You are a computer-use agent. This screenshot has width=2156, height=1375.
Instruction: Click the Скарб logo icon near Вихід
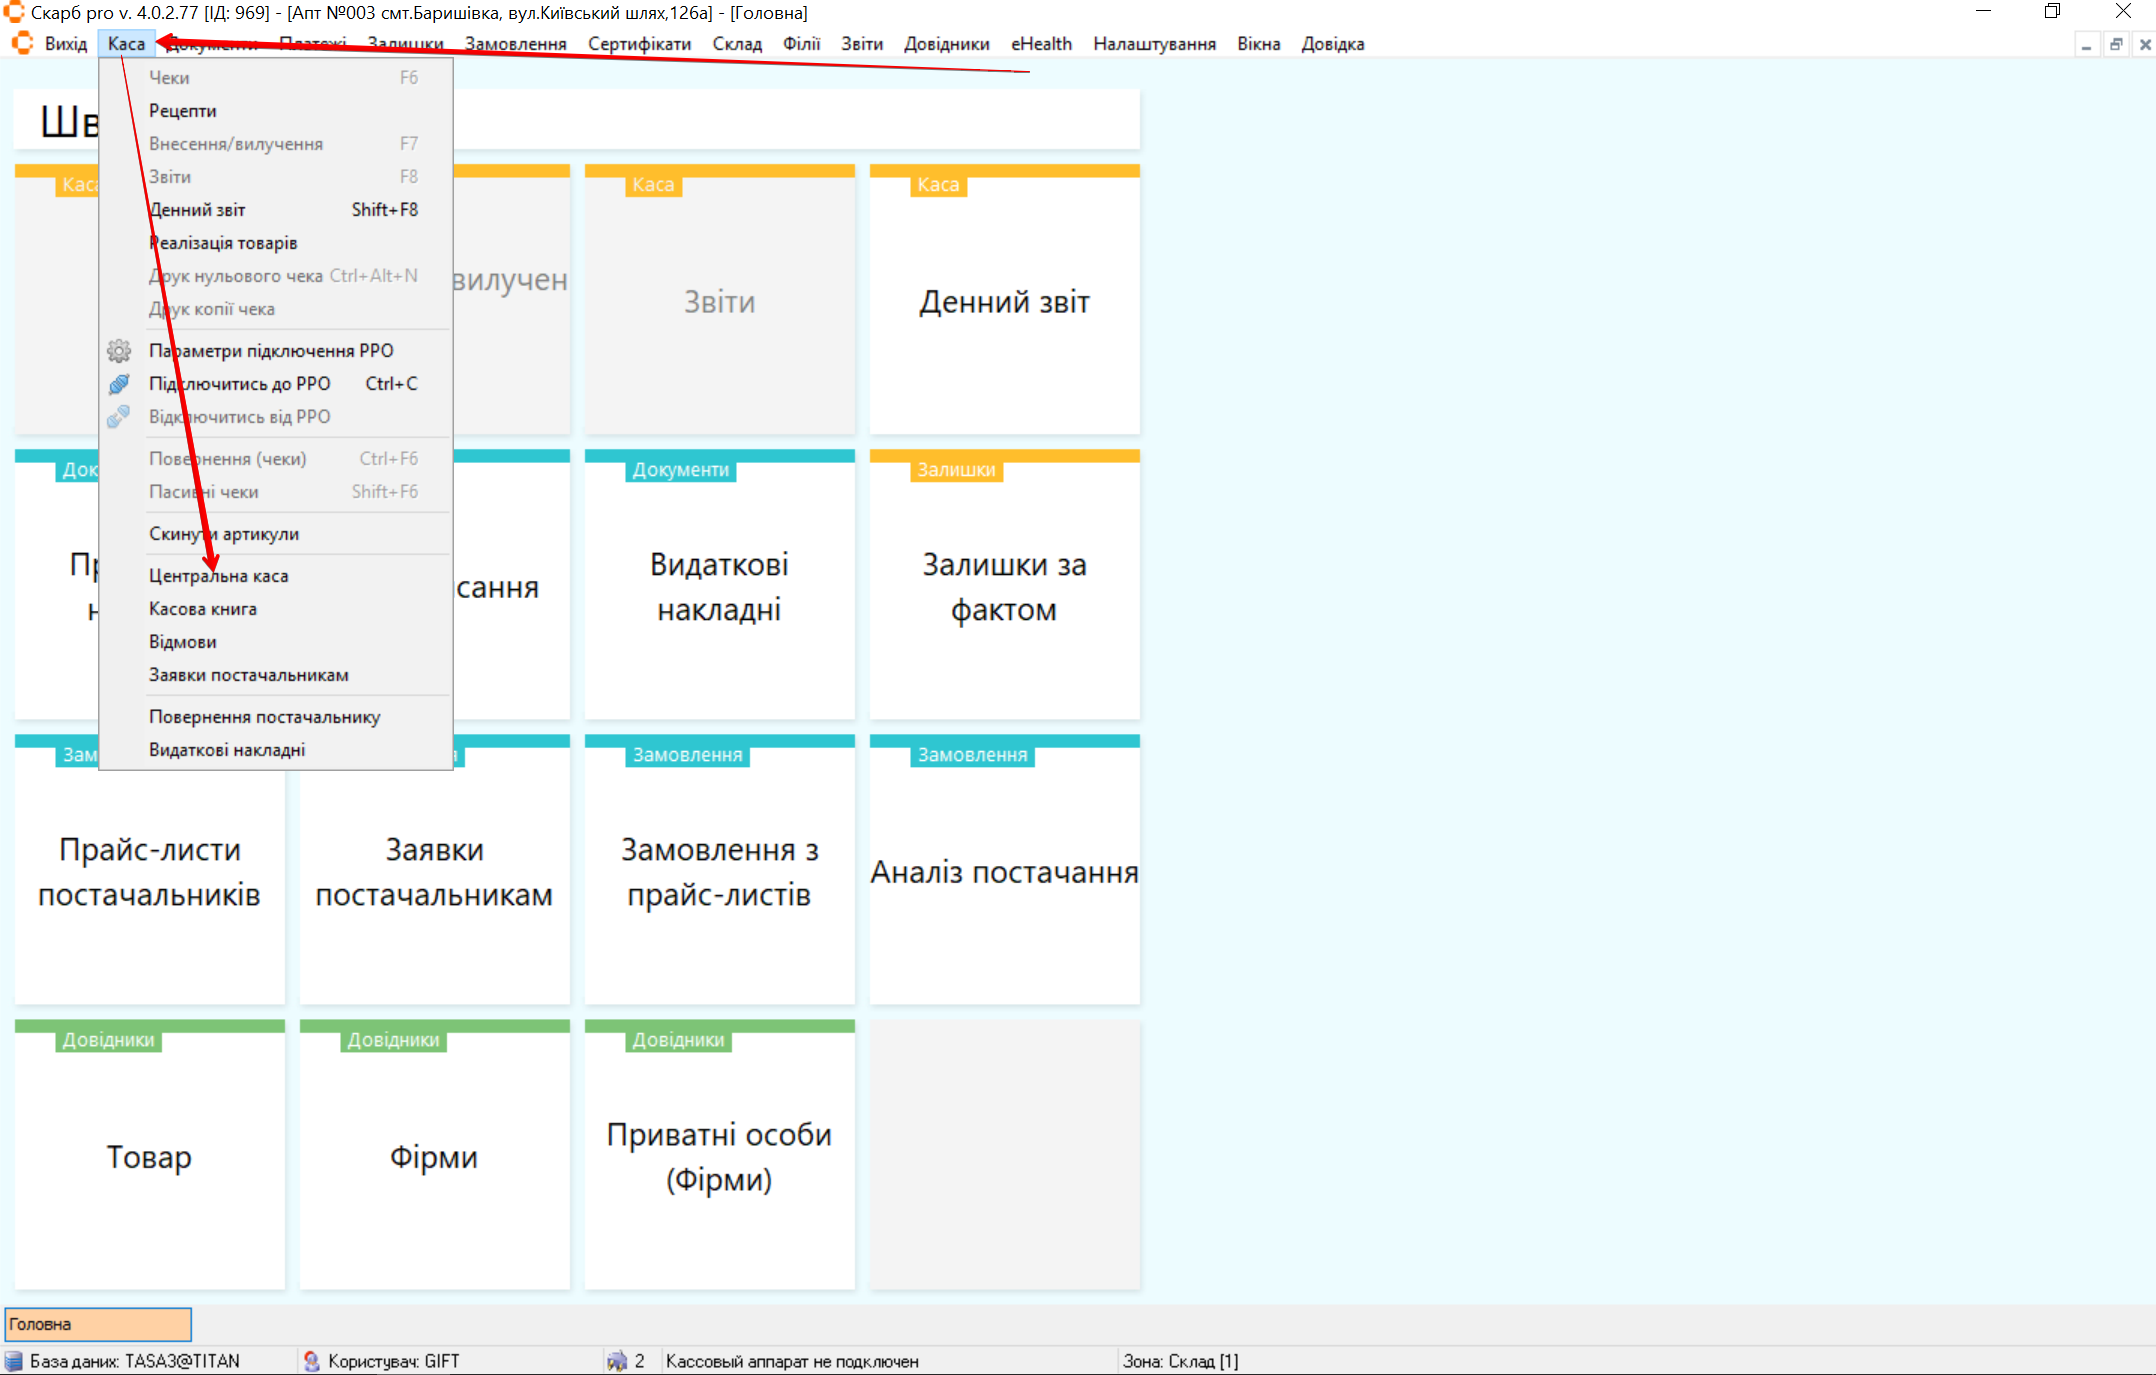point(22,44)
